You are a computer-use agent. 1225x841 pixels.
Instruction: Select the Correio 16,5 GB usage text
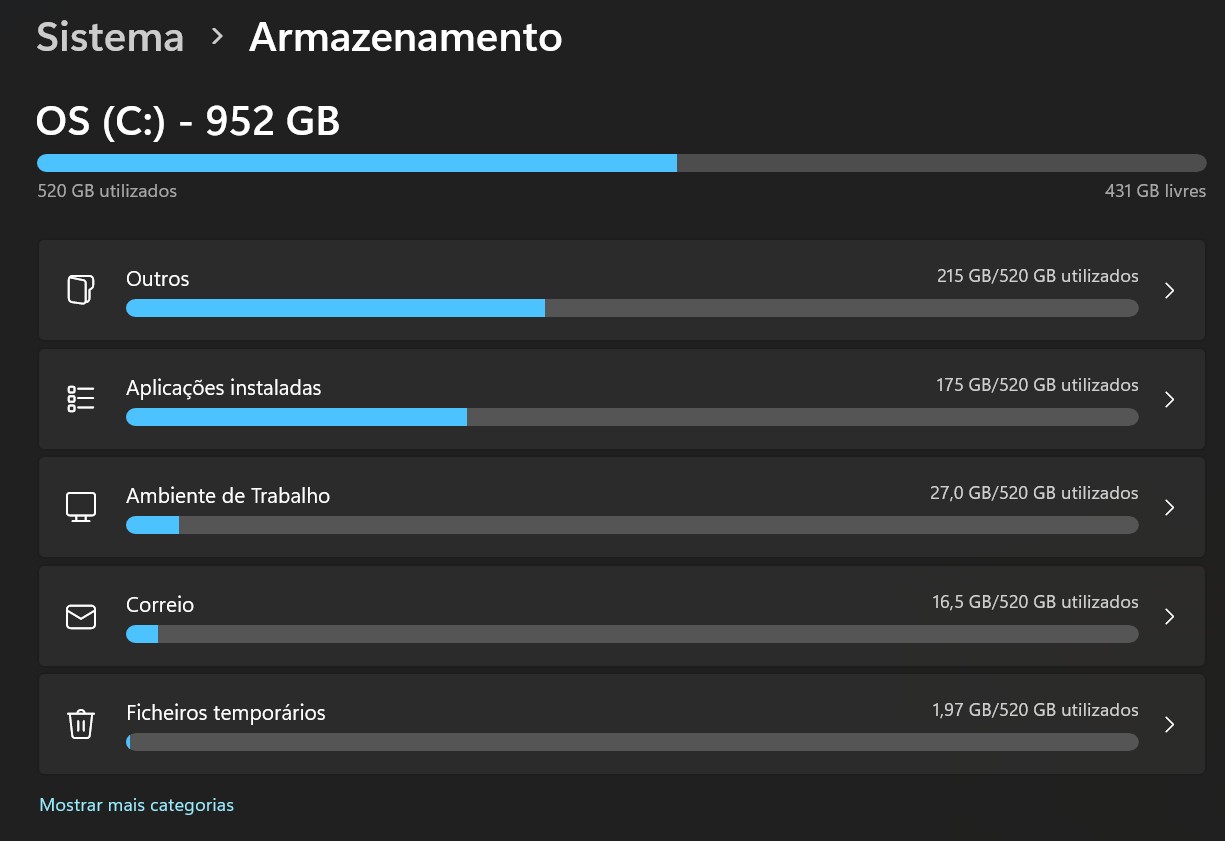point(1034,602)
